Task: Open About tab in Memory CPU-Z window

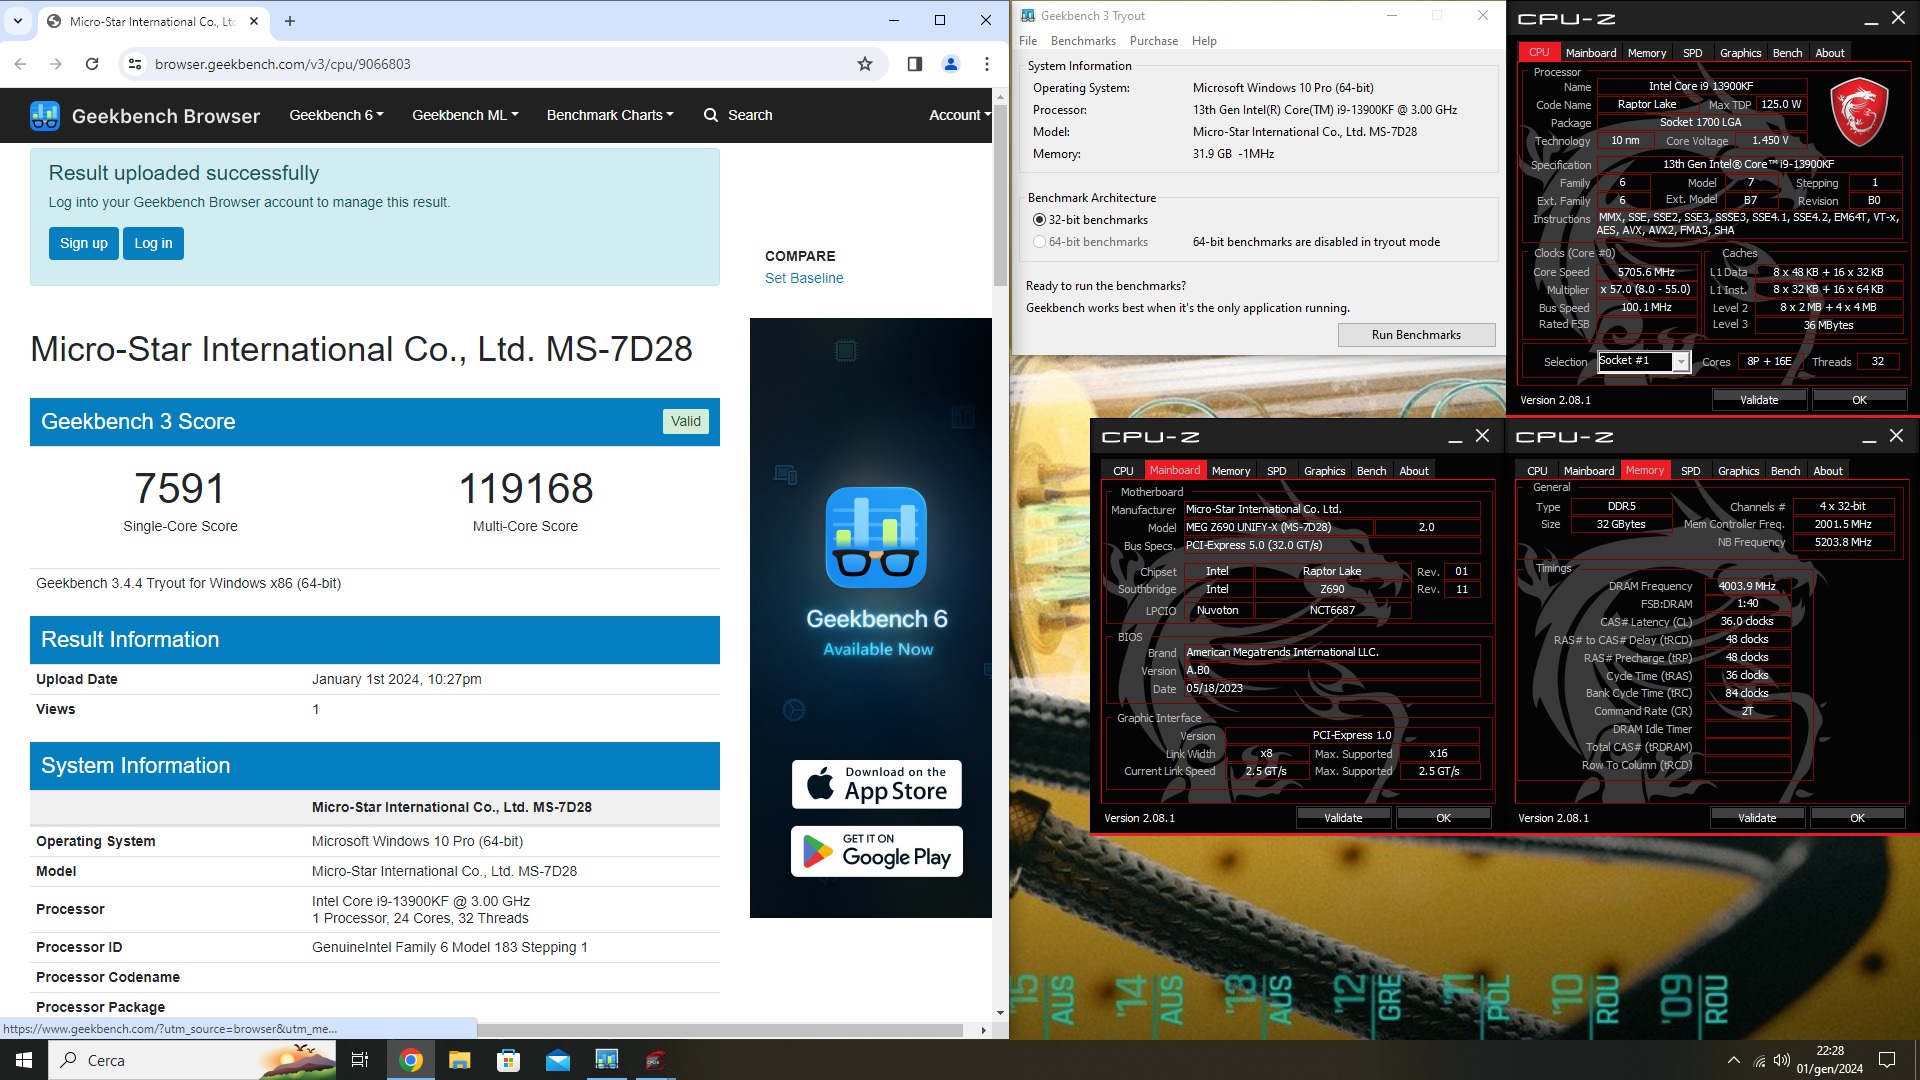Action: pos(1828,471)
